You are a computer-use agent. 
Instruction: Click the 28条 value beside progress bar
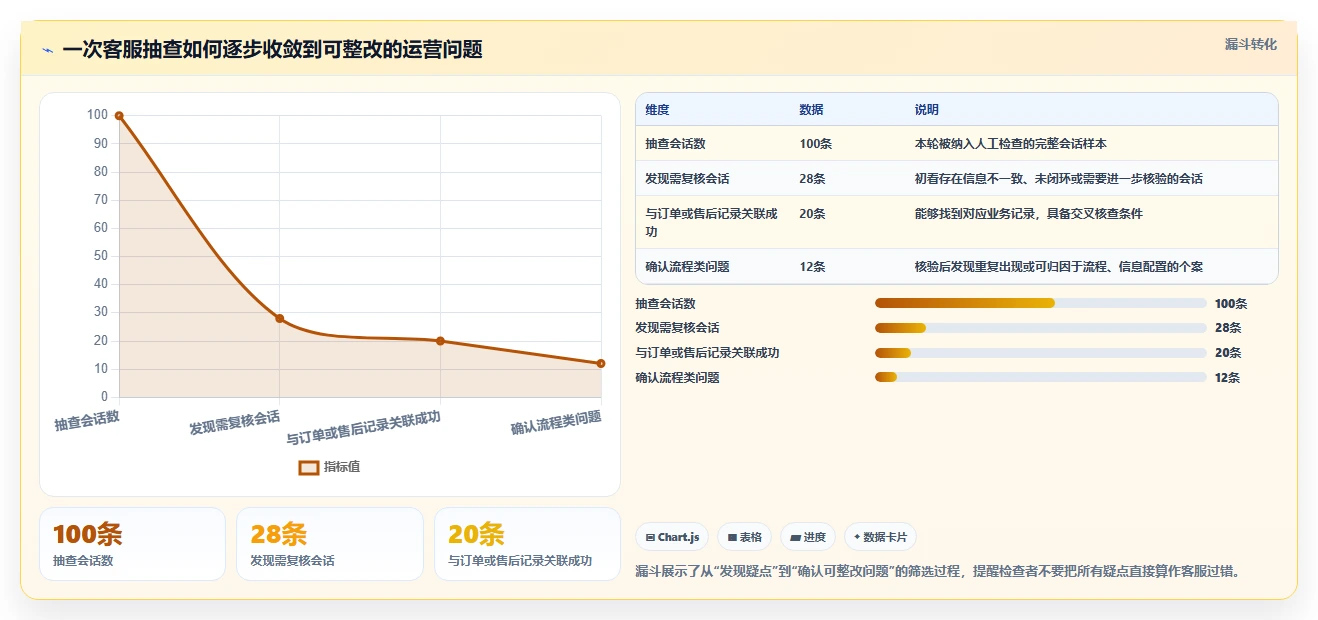pos(1228,328)
